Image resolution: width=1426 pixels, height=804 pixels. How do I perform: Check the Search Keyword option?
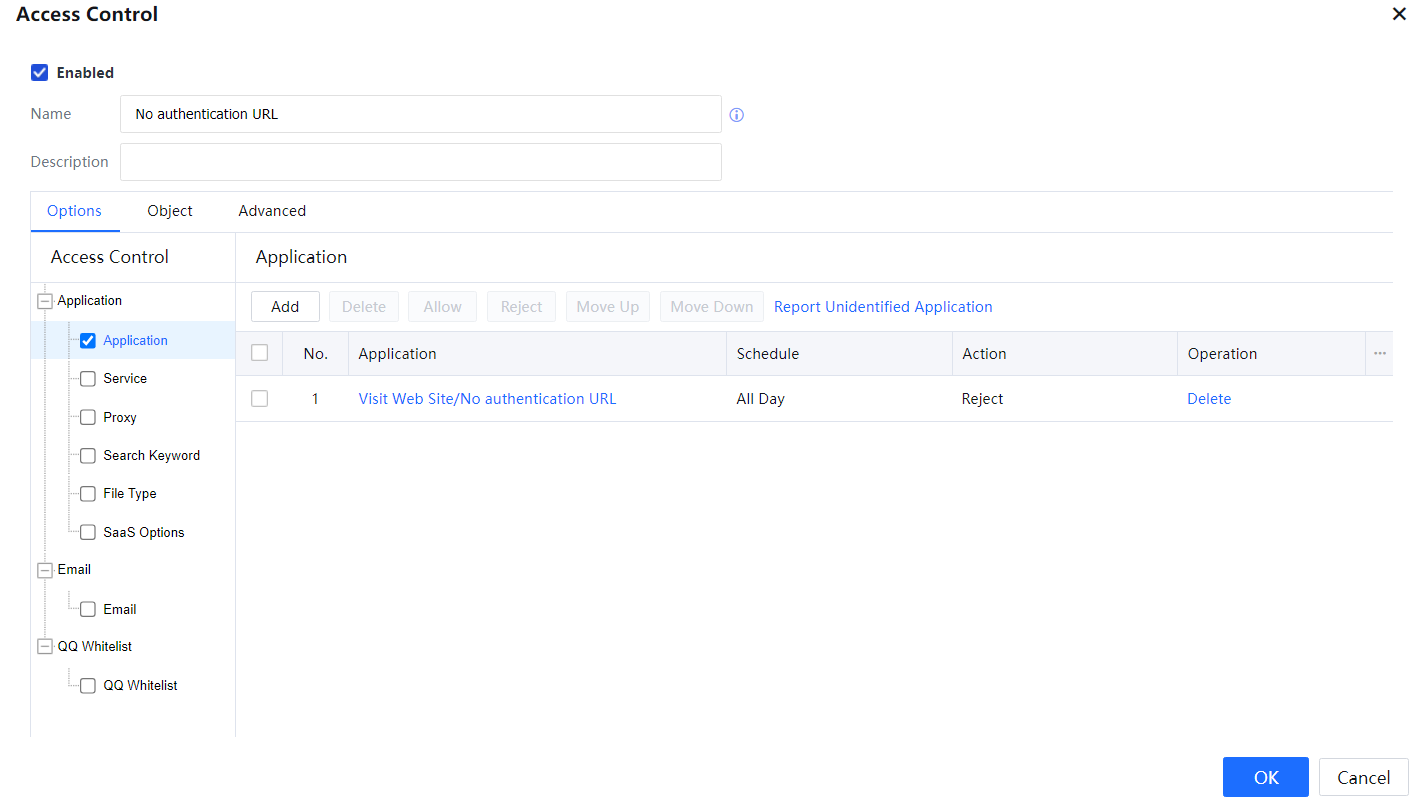pos(88,456)
